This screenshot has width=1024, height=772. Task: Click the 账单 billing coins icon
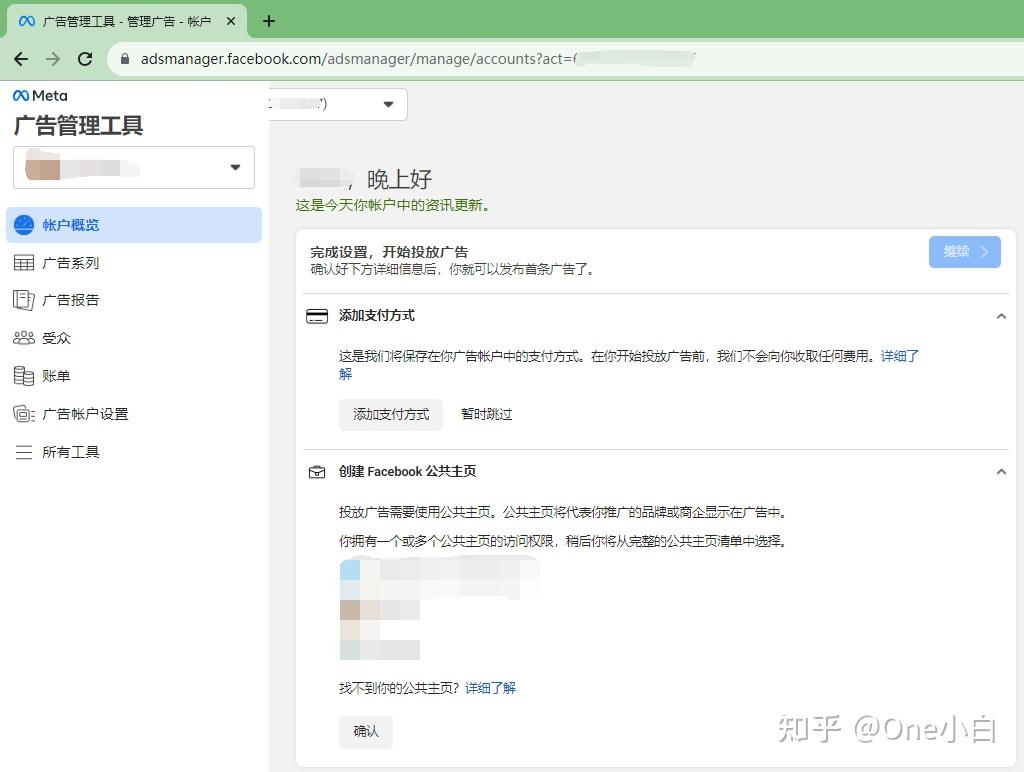24,376
